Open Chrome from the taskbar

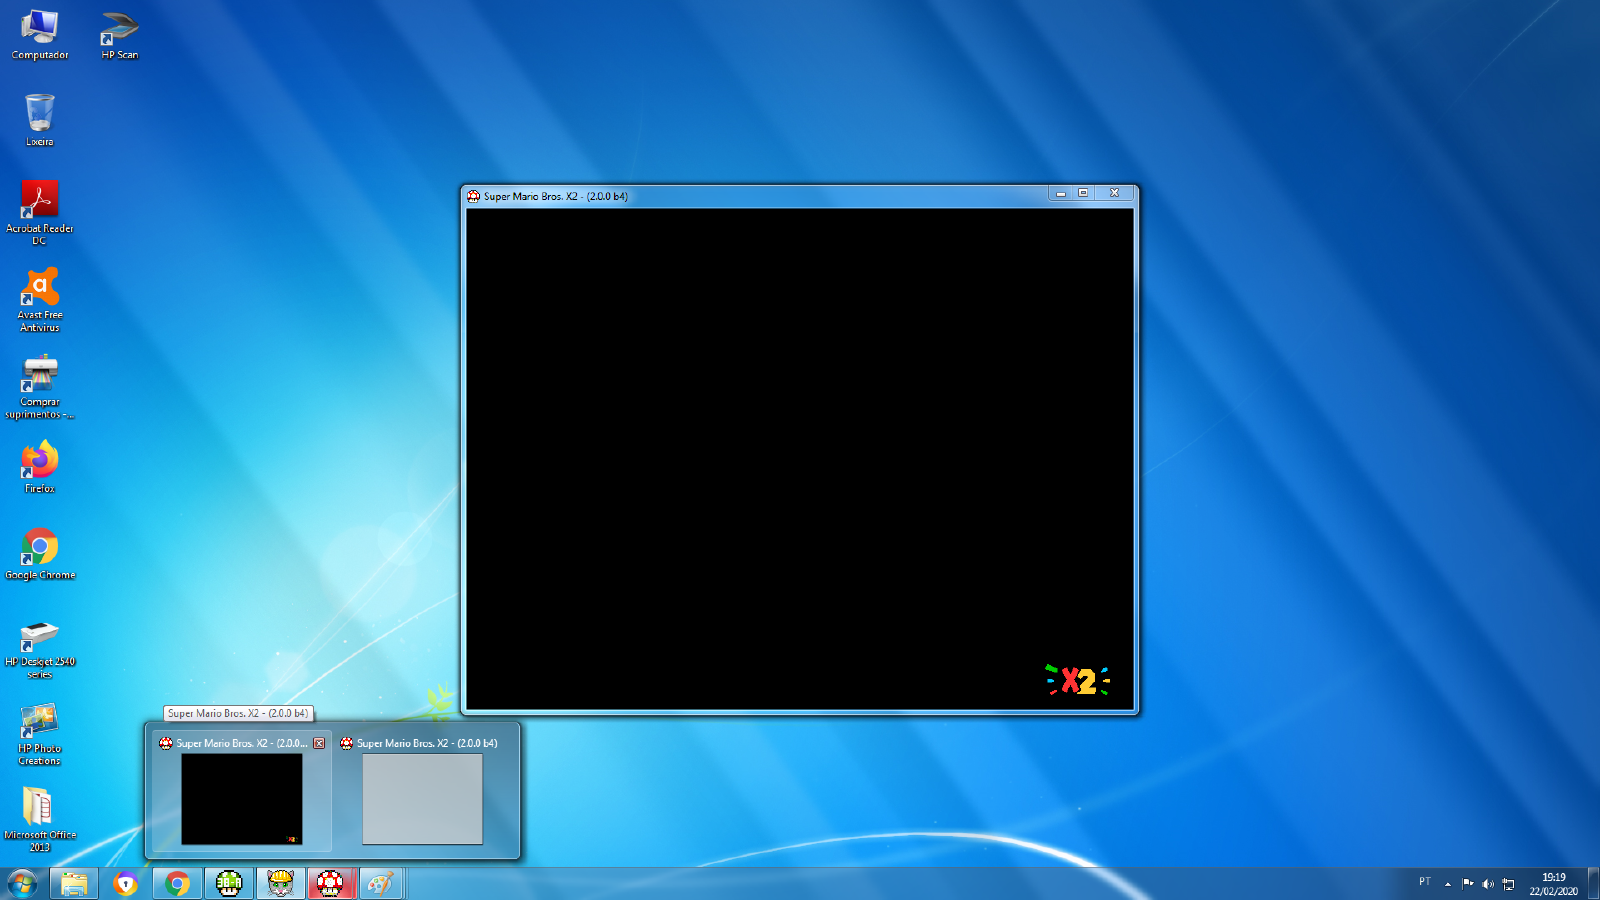pos(178,884)
